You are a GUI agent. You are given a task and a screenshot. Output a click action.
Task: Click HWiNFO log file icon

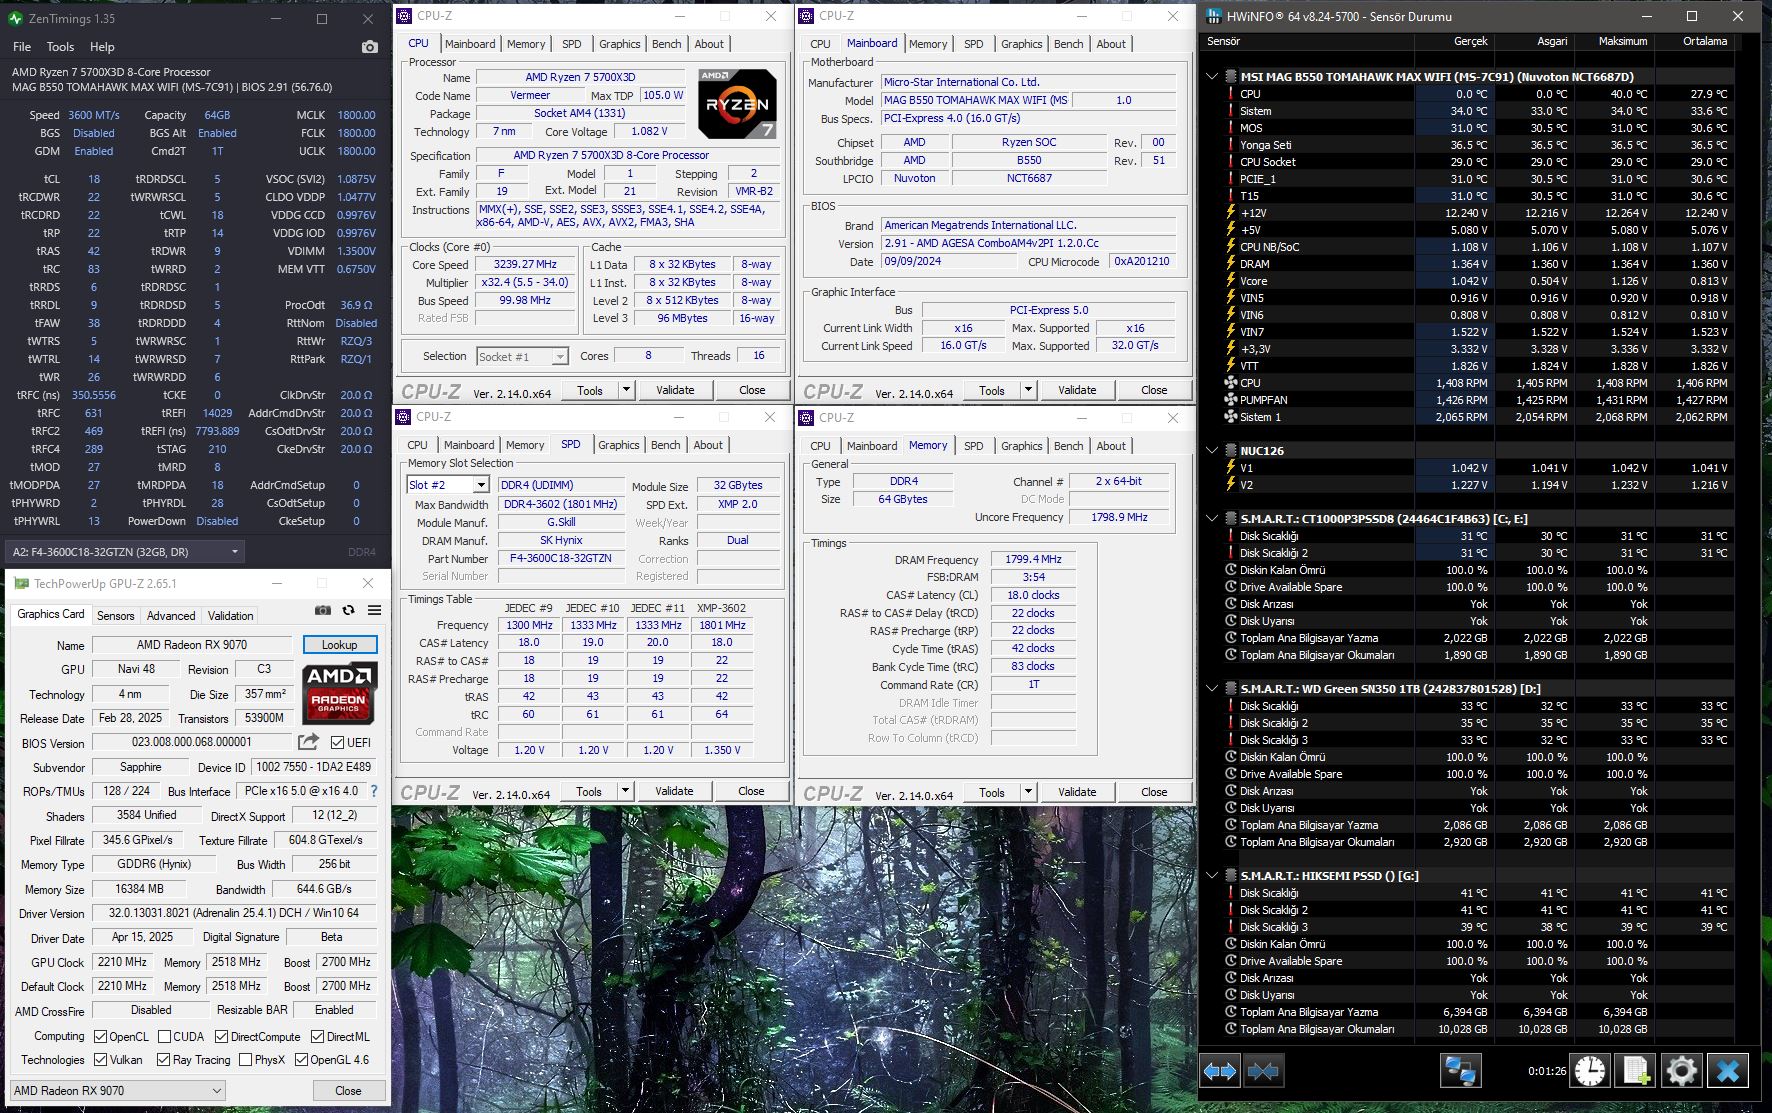click(1636, 1071)
